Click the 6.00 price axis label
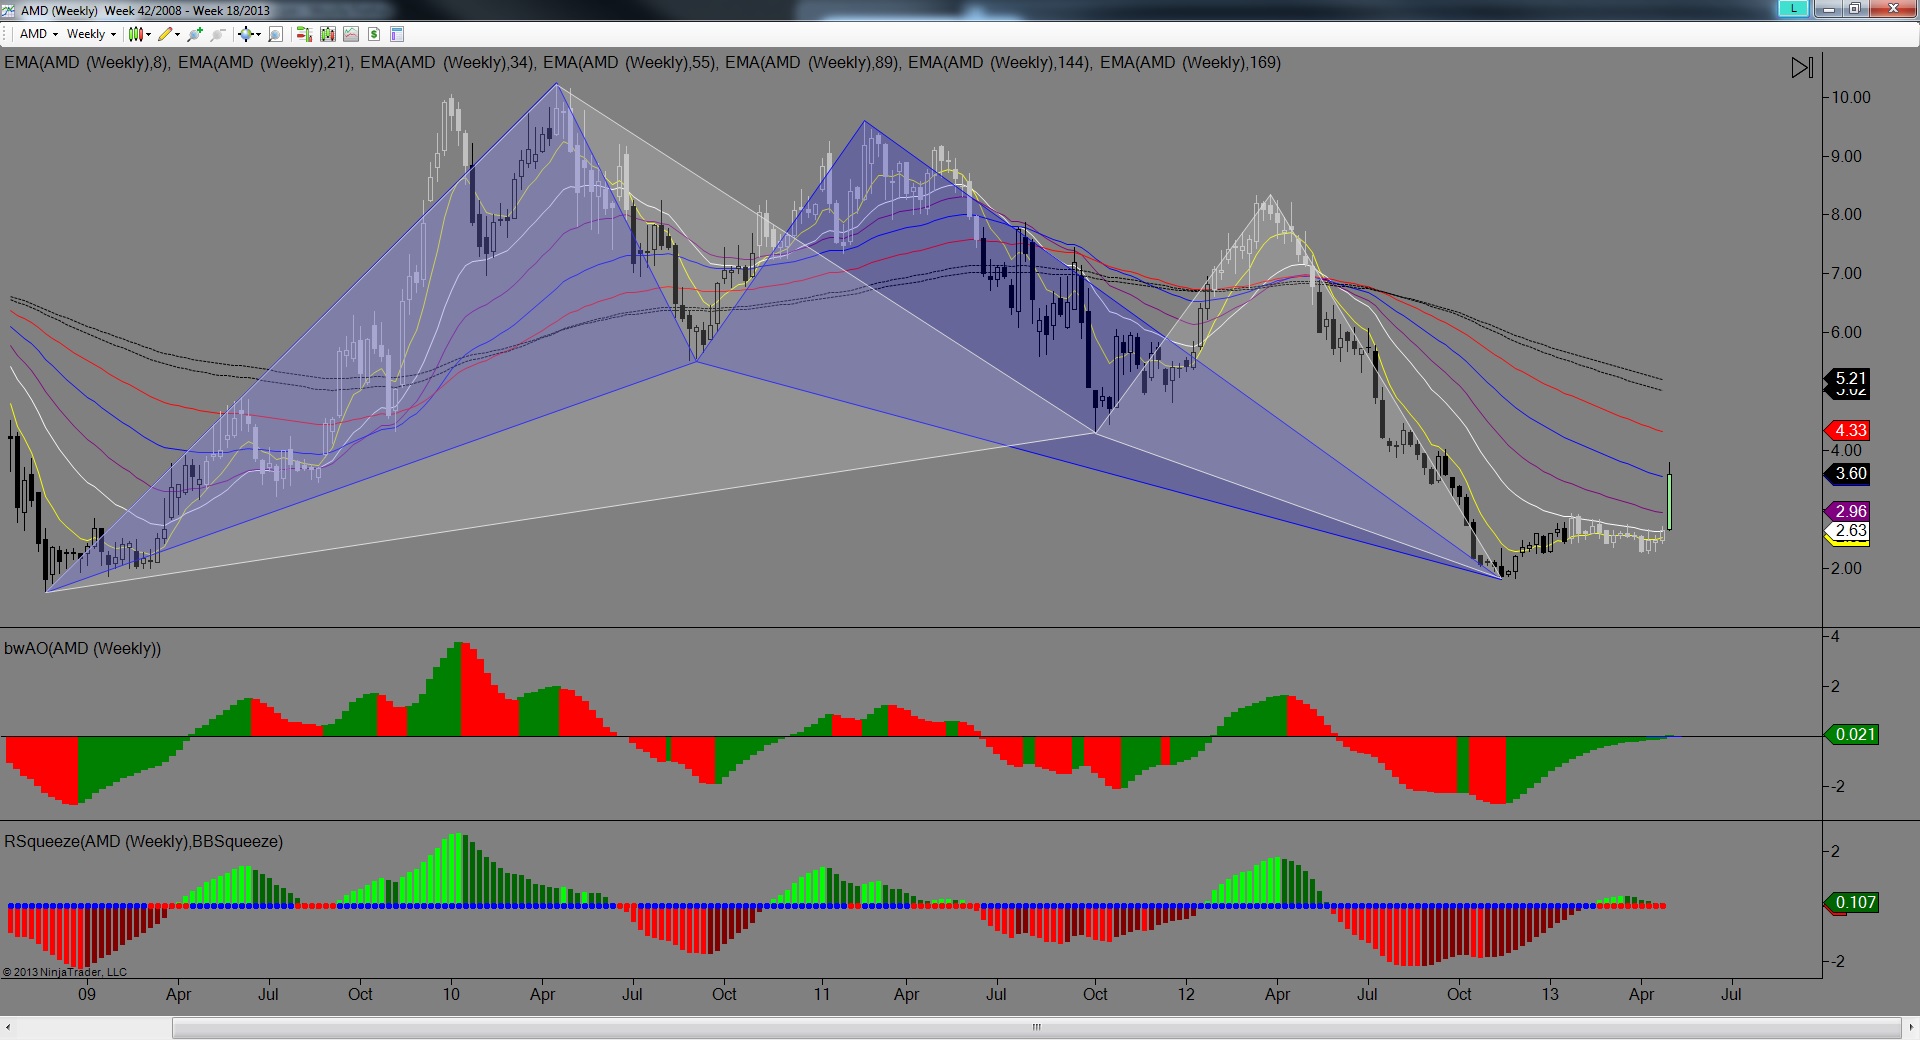1920x1040 pixels. 1846,332
